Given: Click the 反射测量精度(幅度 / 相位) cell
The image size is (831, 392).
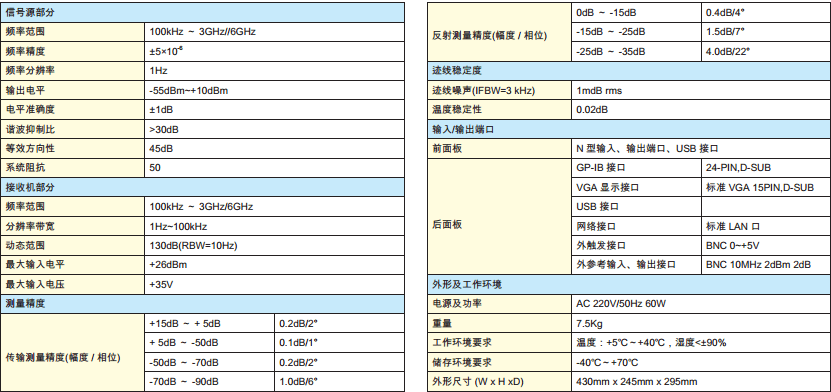Looking at the screenshot, I should point(499,32).
